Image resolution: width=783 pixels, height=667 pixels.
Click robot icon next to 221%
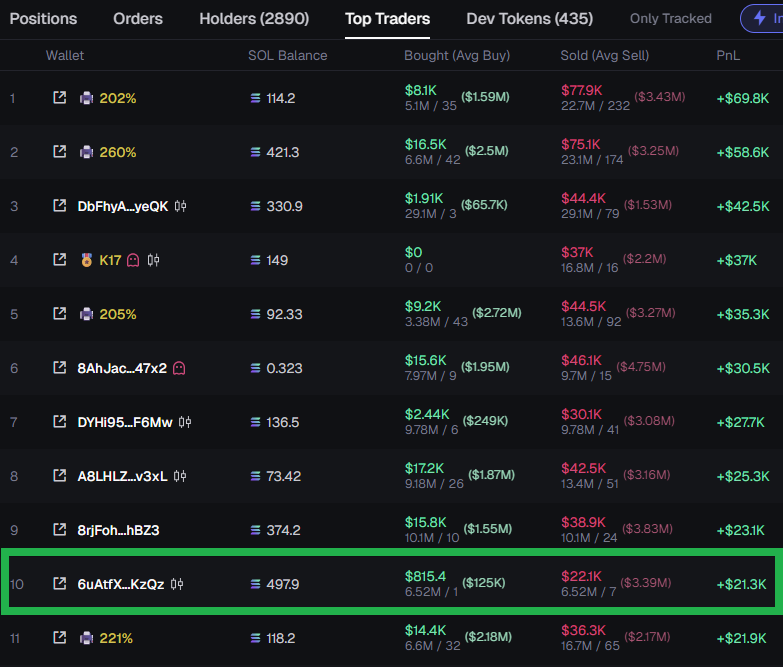coord(86,638)
